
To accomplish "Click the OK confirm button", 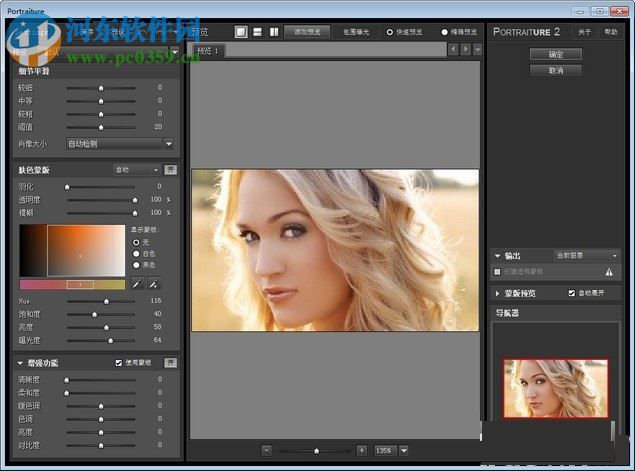I will point(556,54).
